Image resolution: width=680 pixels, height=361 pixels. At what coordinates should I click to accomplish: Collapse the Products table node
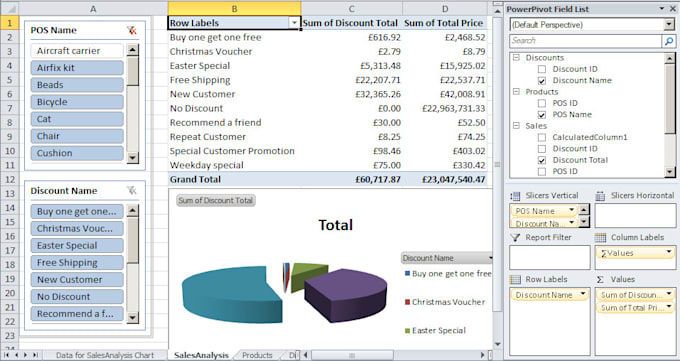(x=516, y=92)
